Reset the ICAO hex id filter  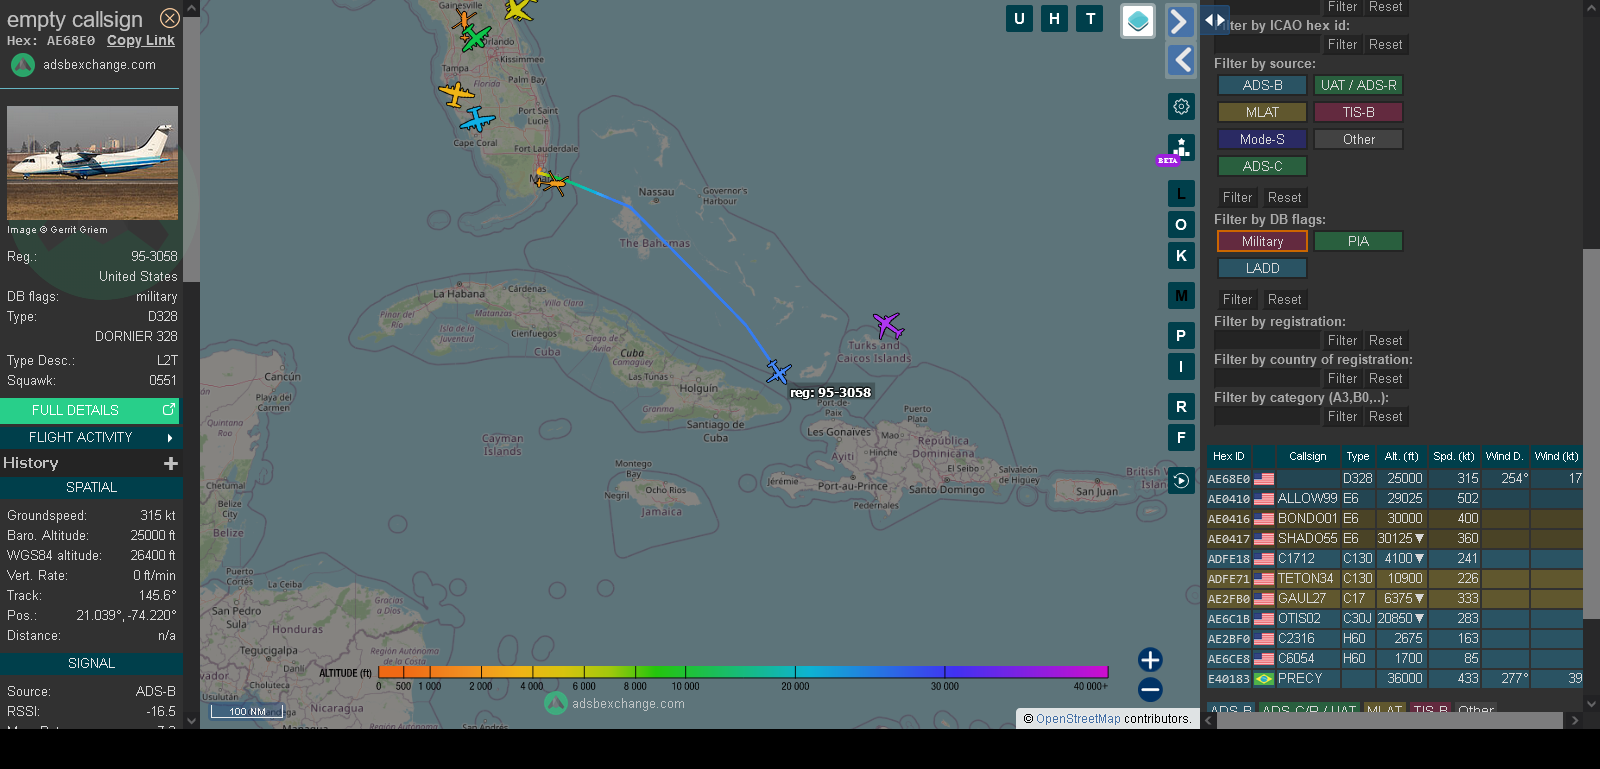point(1385,45)
